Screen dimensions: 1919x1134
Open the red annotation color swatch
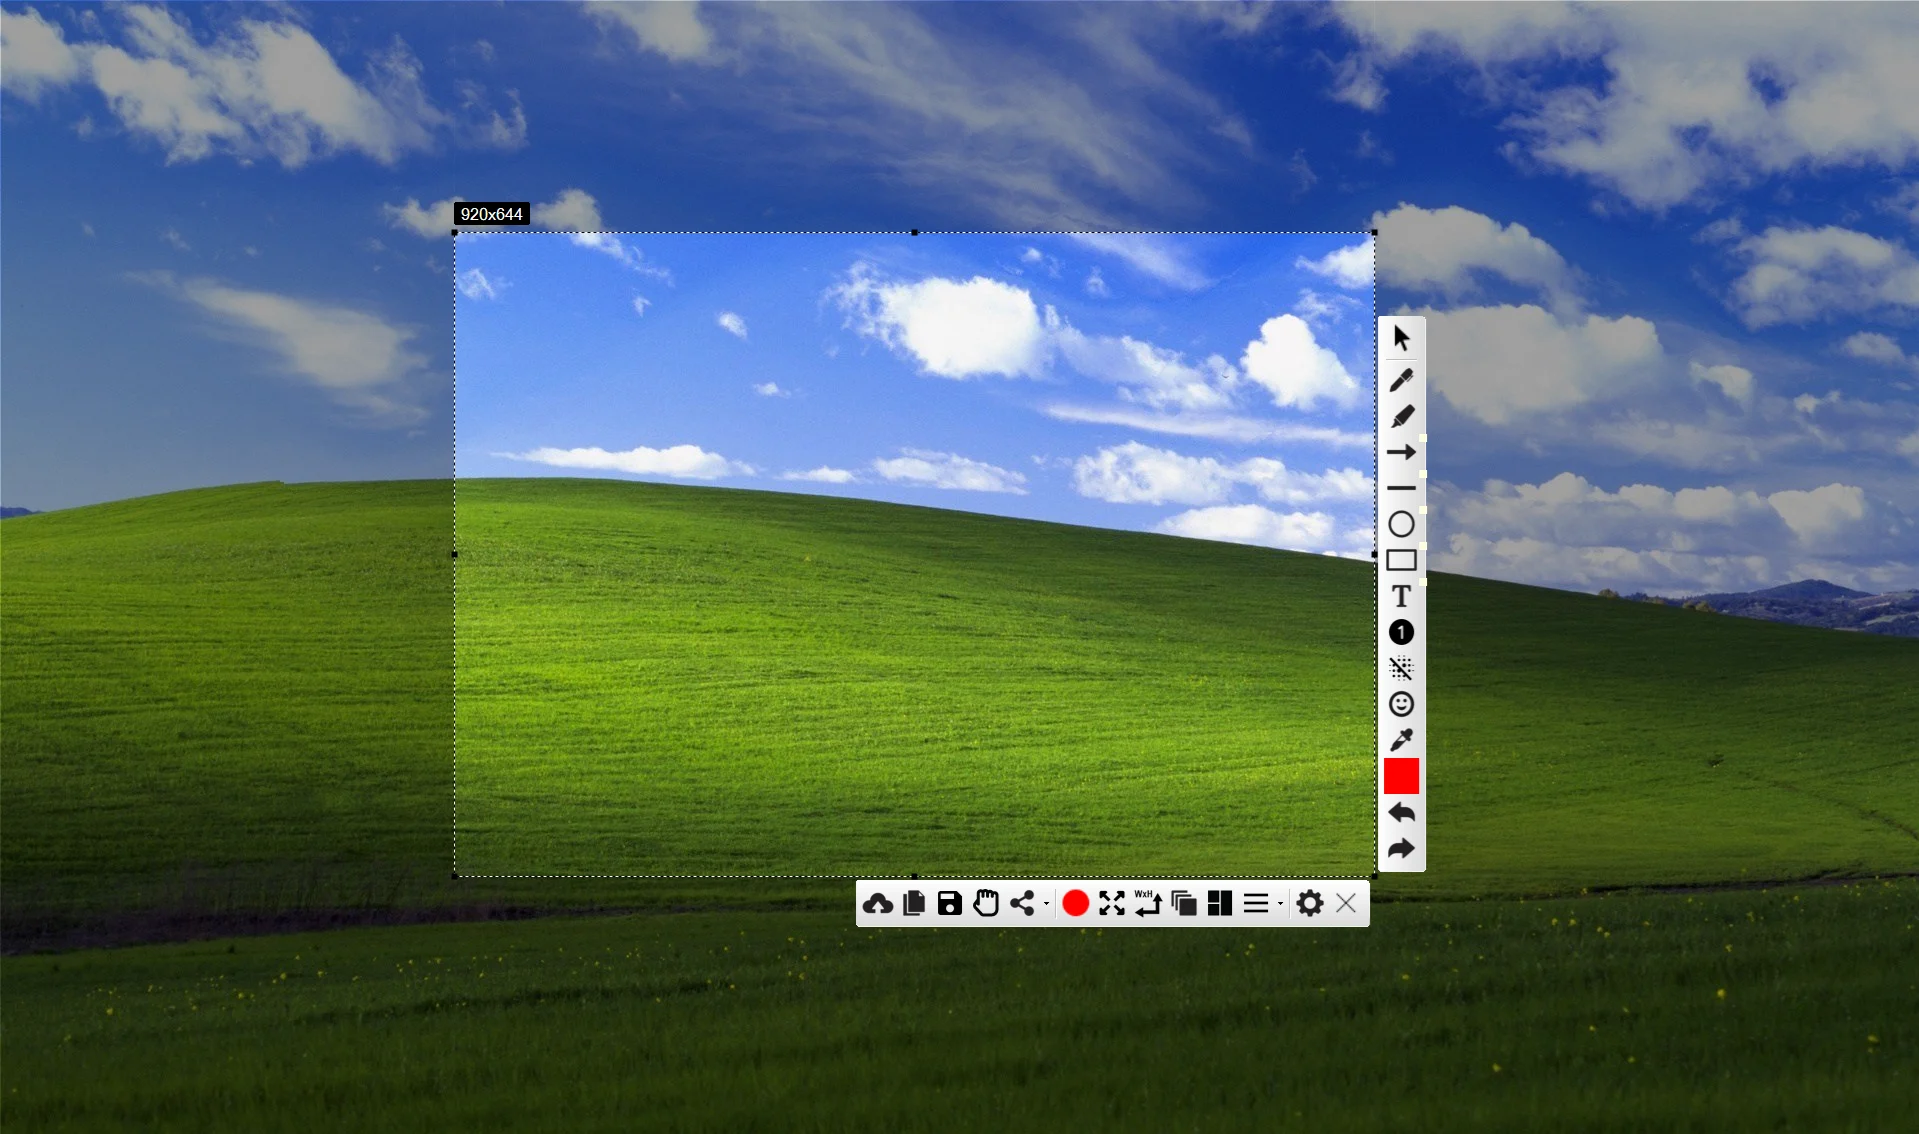(1401, 776)
